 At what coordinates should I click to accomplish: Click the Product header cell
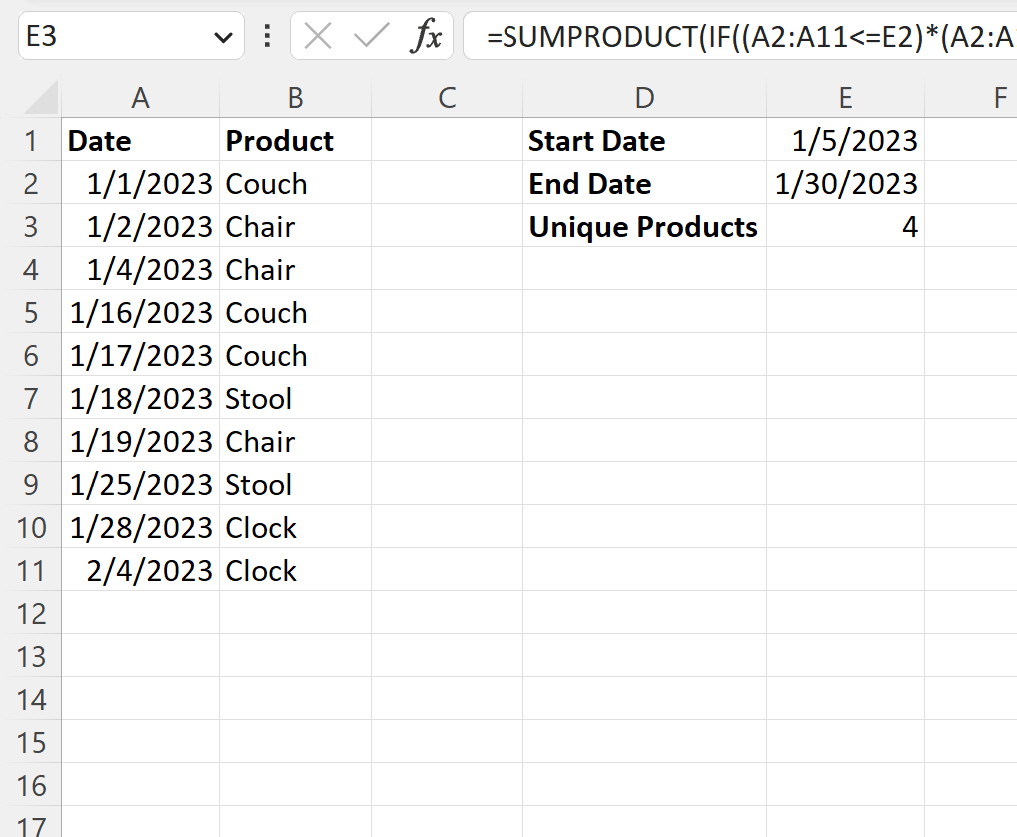click(295, 141)
